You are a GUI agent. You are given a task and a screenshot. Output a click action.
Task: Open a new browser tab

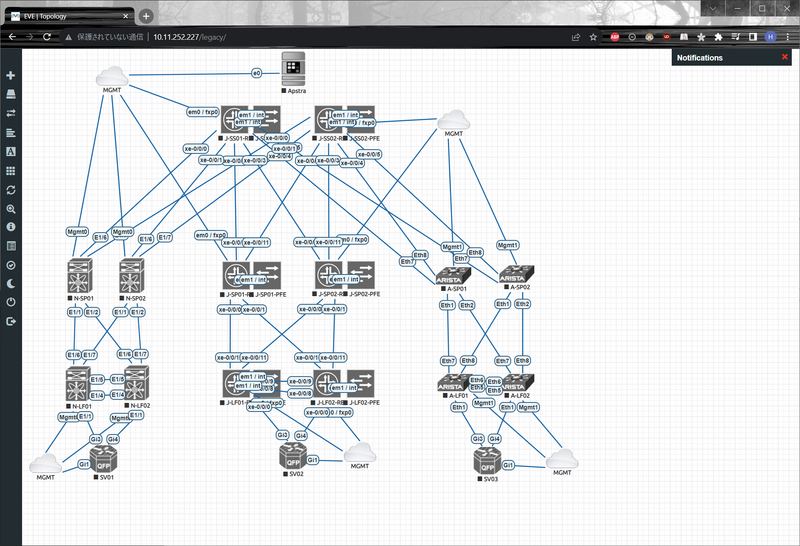146,16
